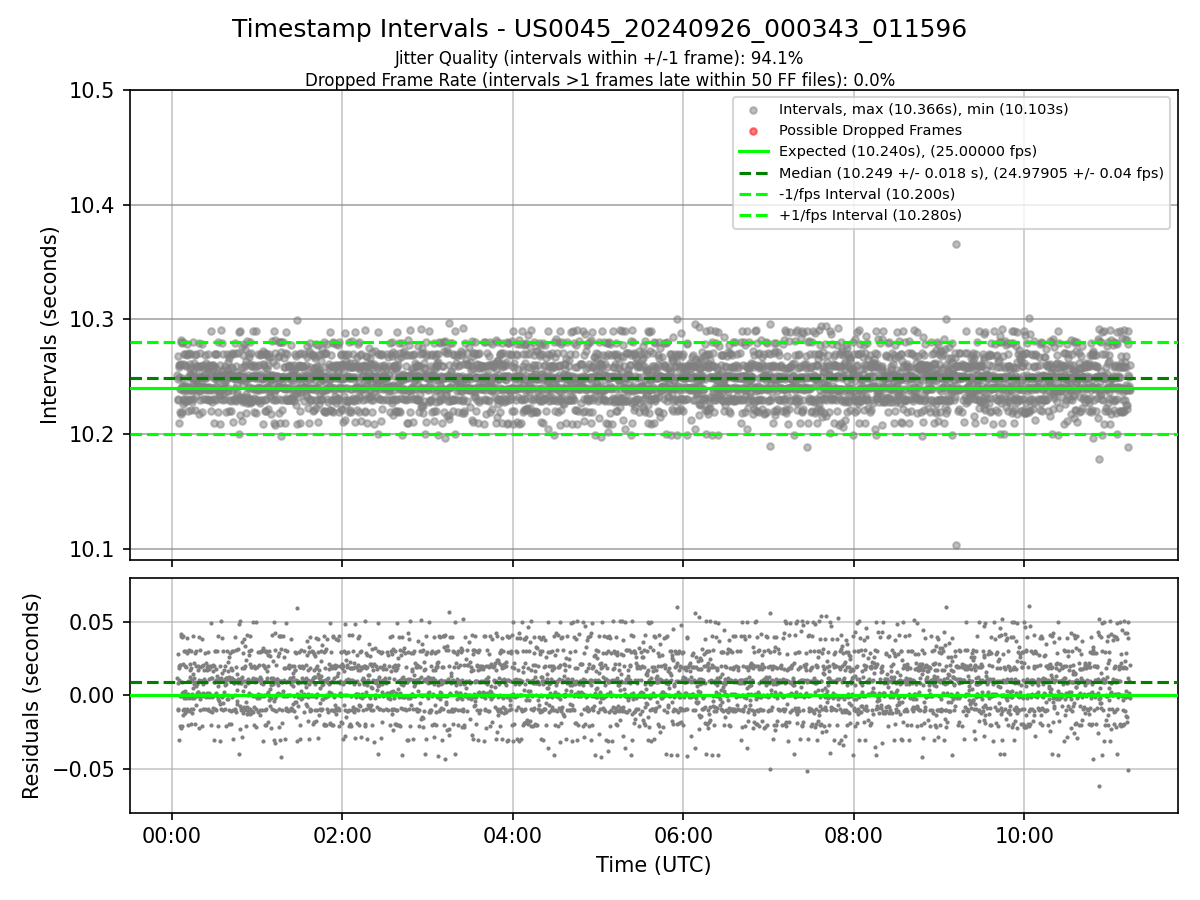Select legend entry +1/fps Interval (10.280s)
Screen dimensions: 1200x900
click(x=870, y=214)
